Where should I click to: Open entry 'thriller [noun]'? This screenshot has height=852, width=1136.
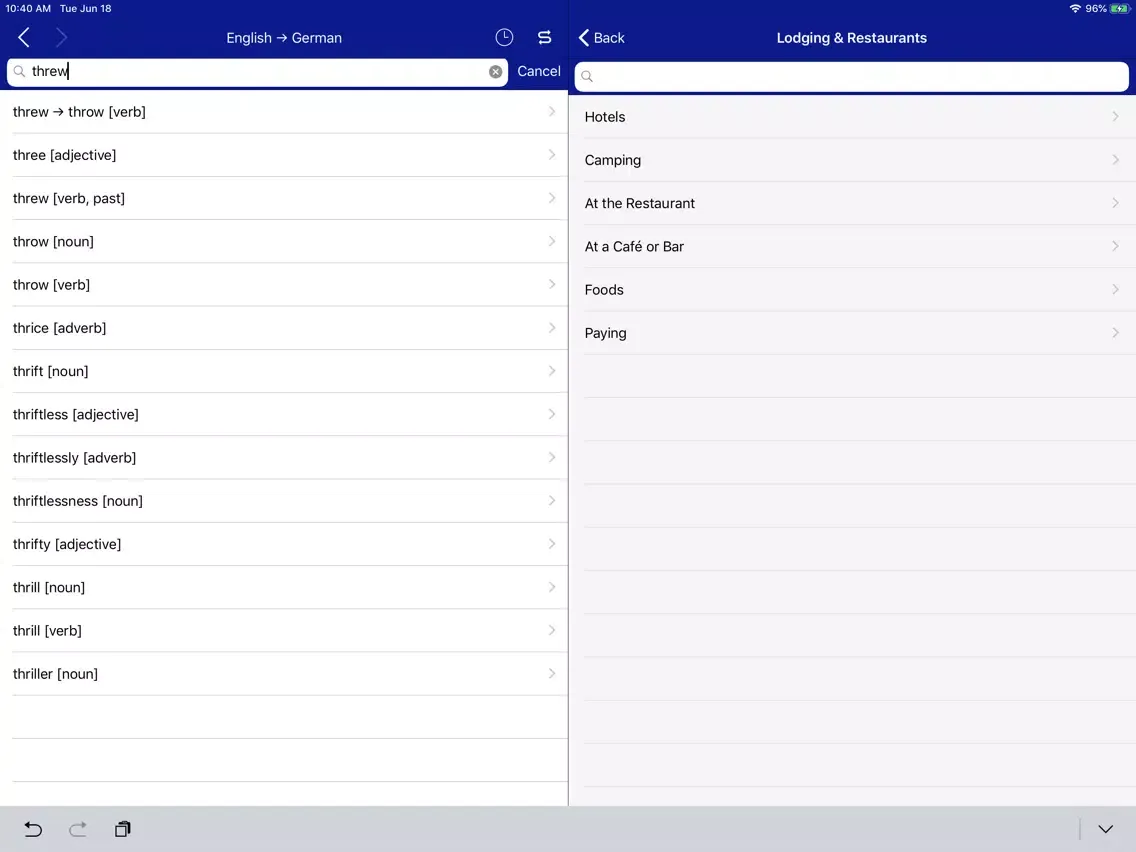(284, 674)
